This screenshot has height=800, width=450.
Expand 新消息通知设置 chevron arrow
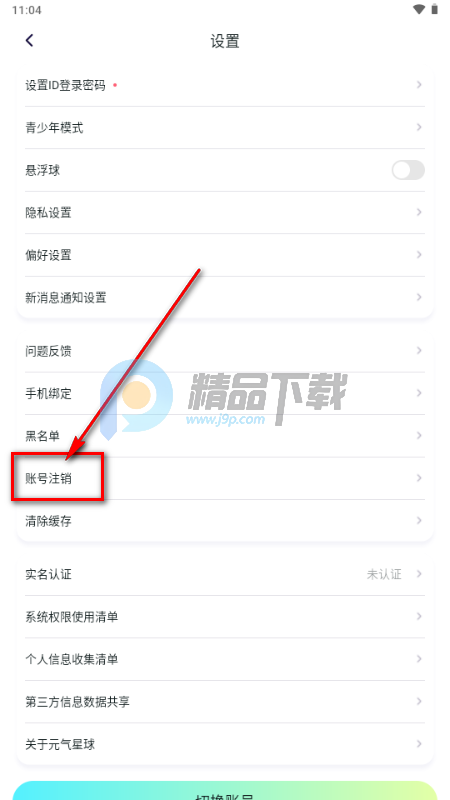[x=419, y=297]
